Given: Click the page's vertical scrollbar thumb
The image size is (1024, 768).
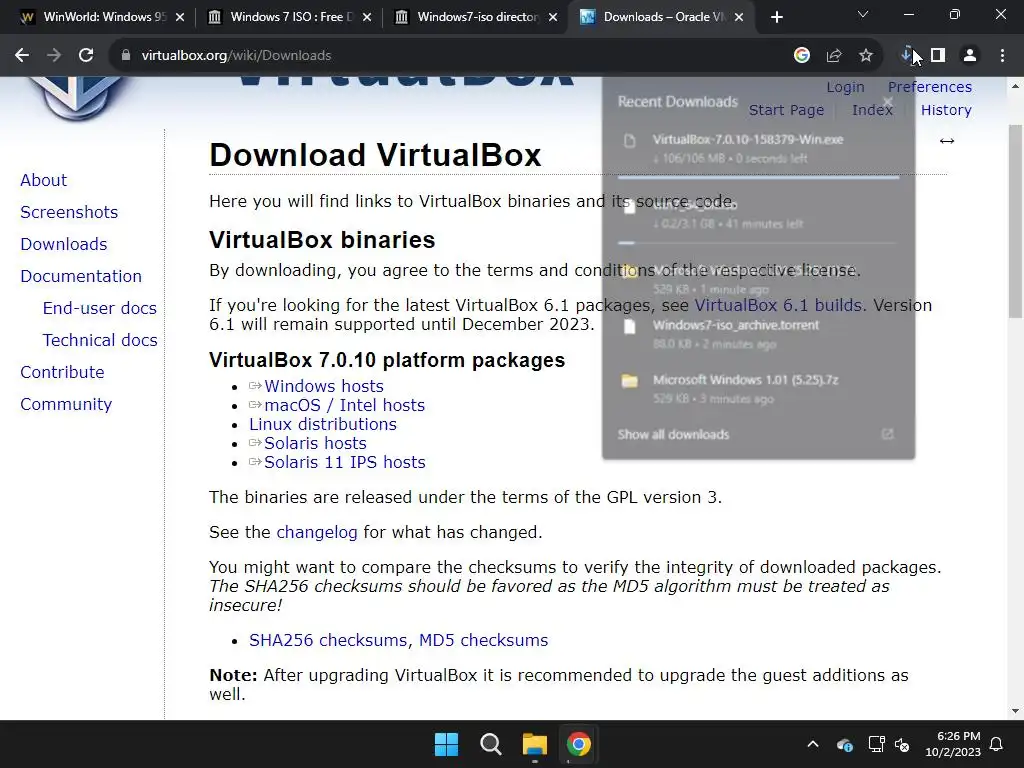Looking at the screenshot, I should pyautogui.click(x=1015, y=222).
